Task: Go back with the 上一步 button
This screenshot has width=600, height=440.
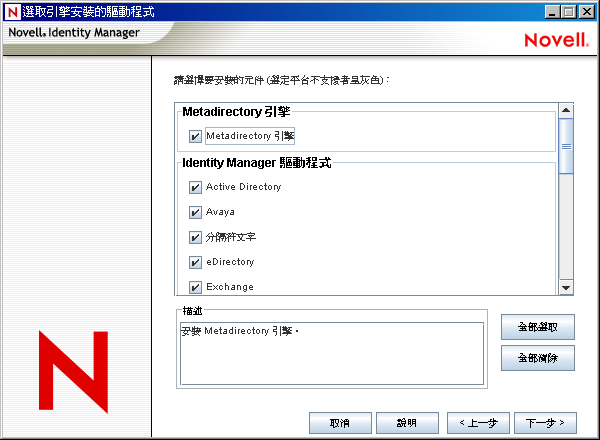Action: pos(478,423)
